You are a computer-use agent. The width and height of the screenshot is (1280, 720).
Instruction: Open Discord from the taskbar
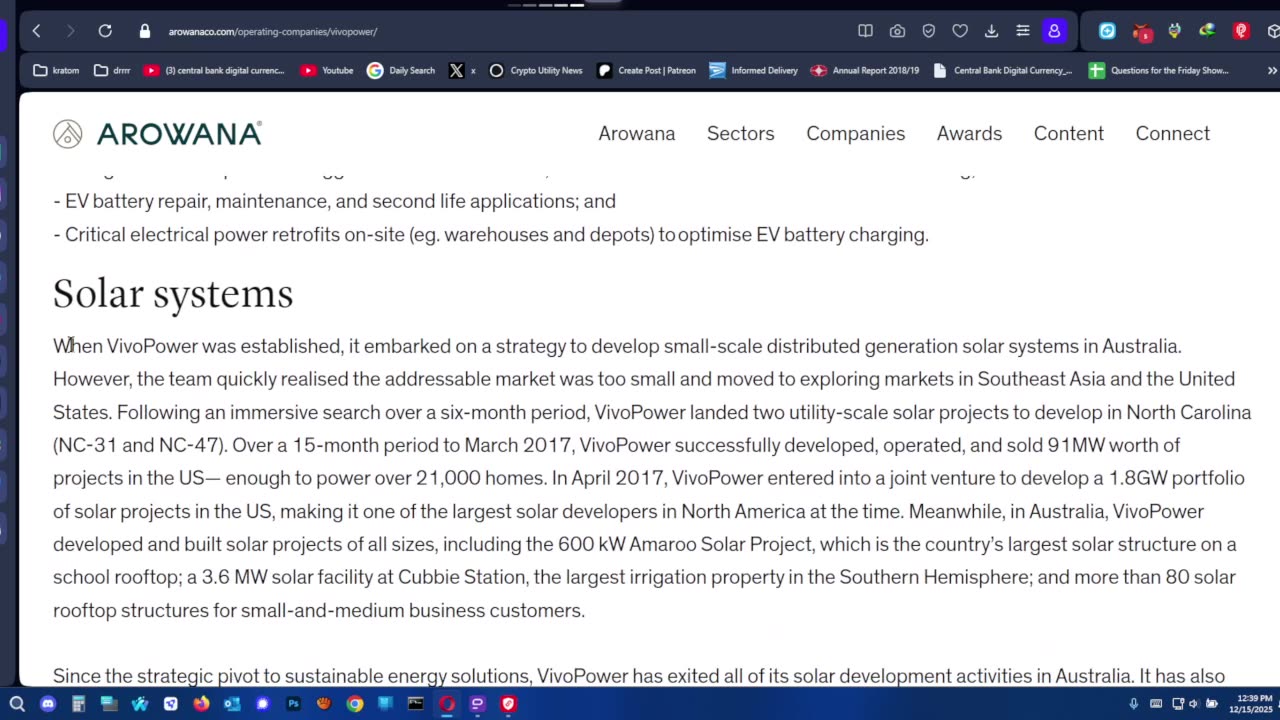pos(48,704)
